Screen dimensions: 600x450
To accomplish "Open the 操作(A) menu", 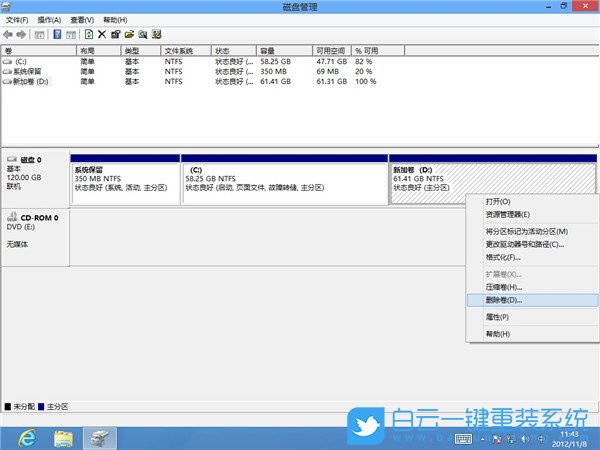I will (48, 20).
